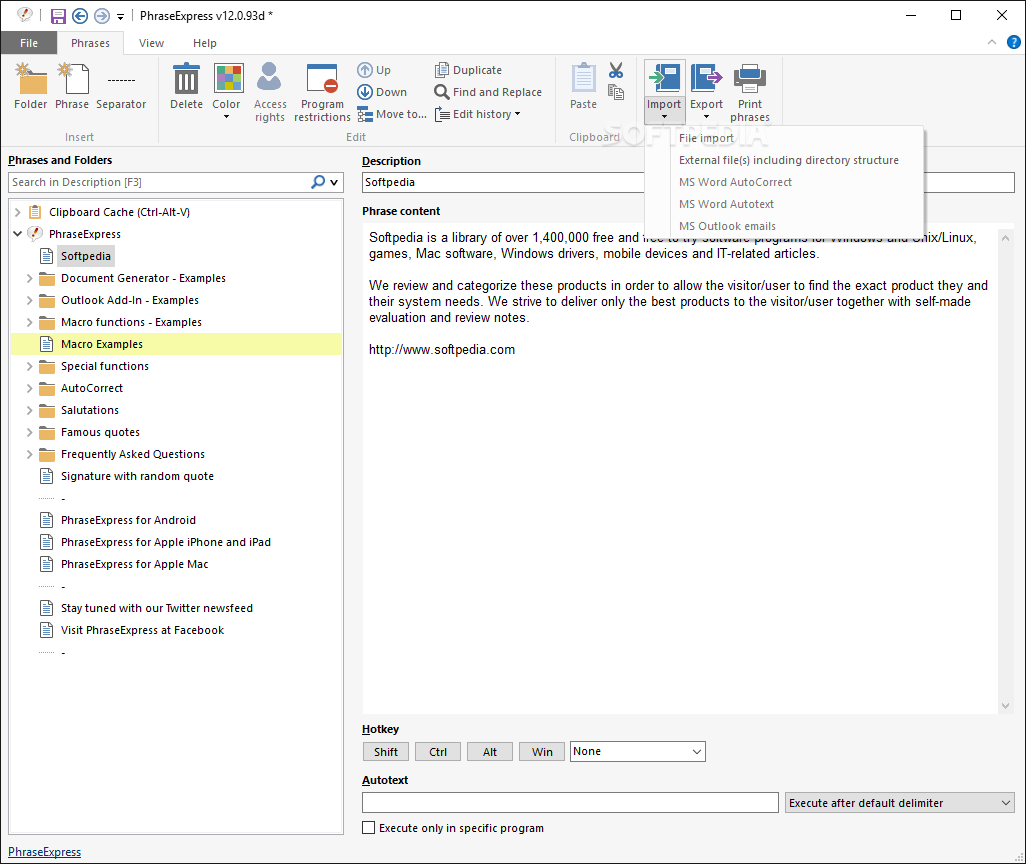The height and width of the screenshot is (864, 1026).
Task: Collapse the PhraseExpress root node
Action: (18, 234)
